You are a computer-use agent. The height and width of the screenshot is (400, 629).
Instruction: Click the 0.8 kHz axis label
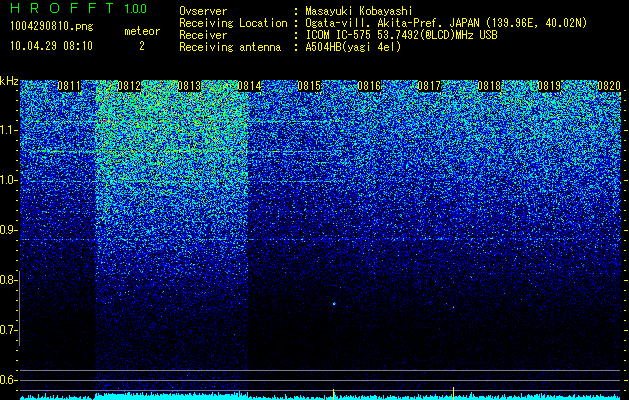tap(9, 280)
